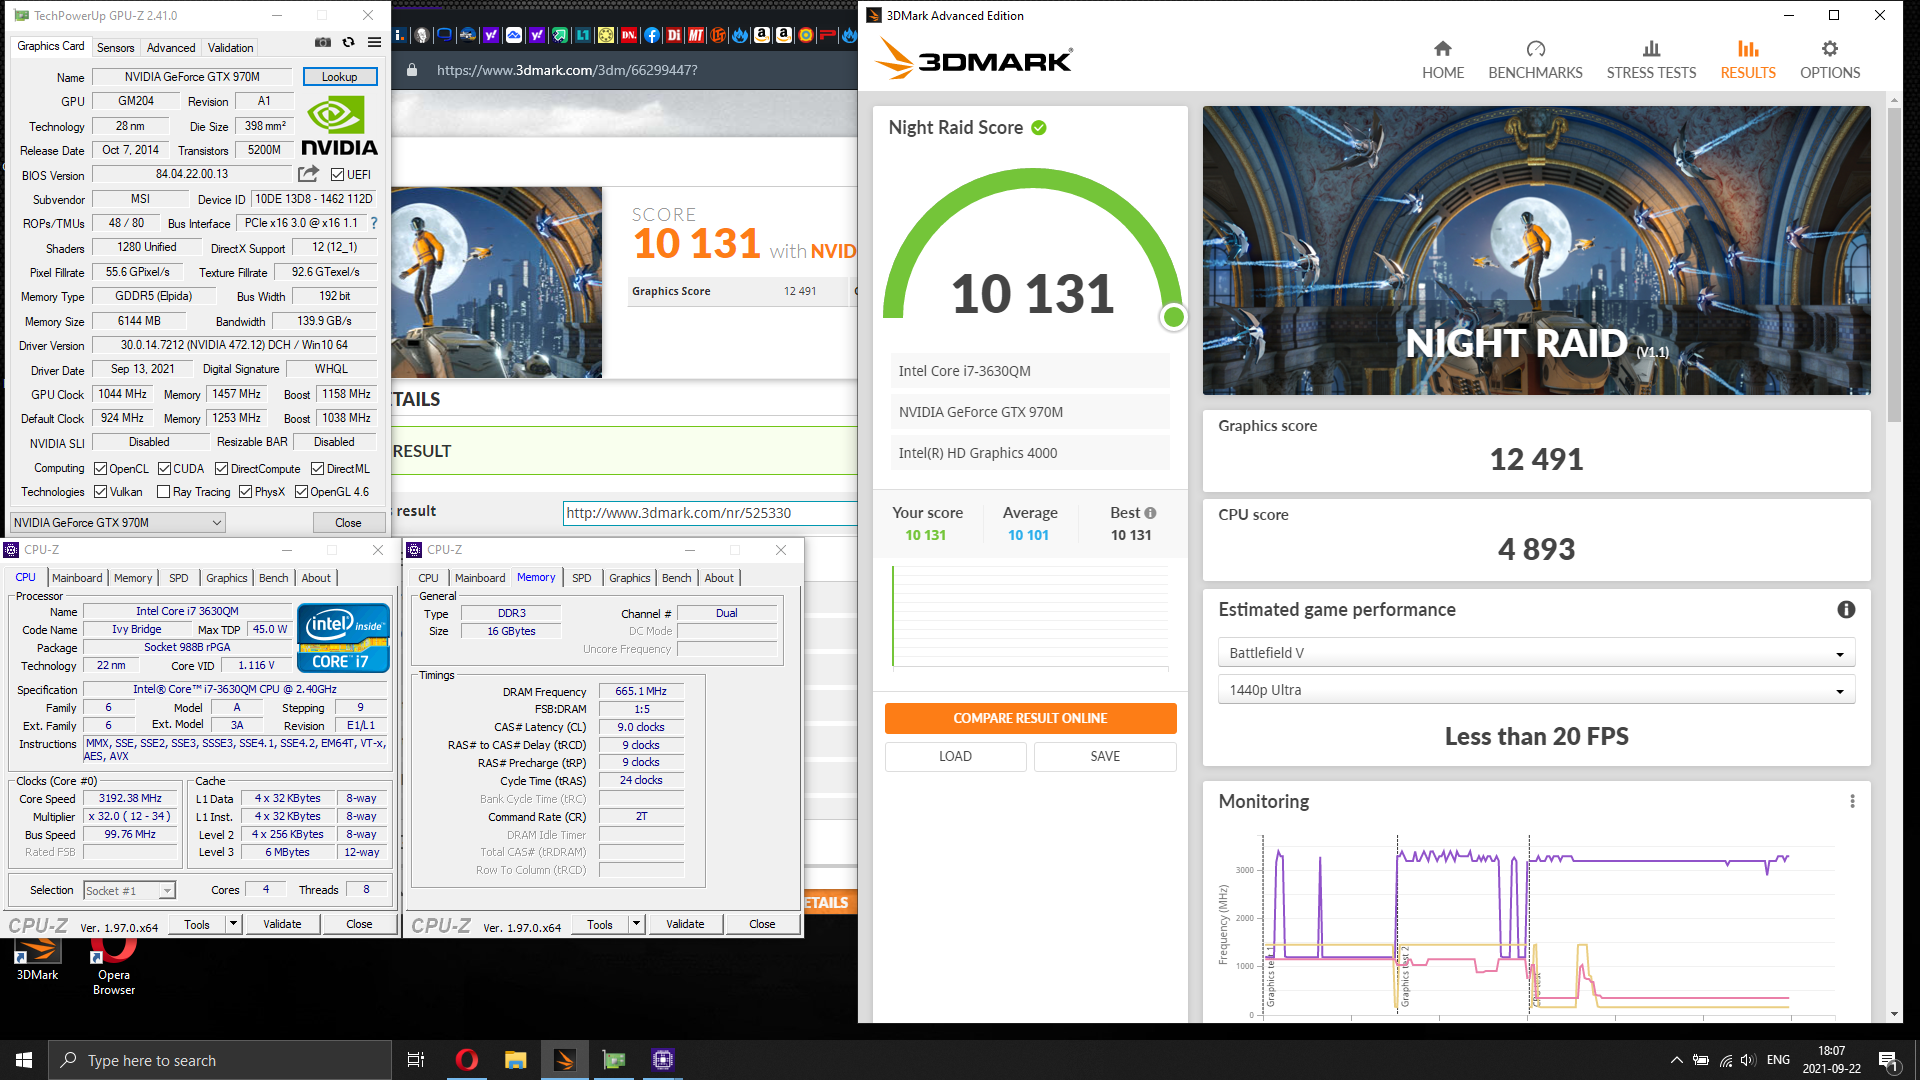1920x1080 pixels.
Task: Open SPD tab in right CPU-Z window
Action: (x=582, y=578)
